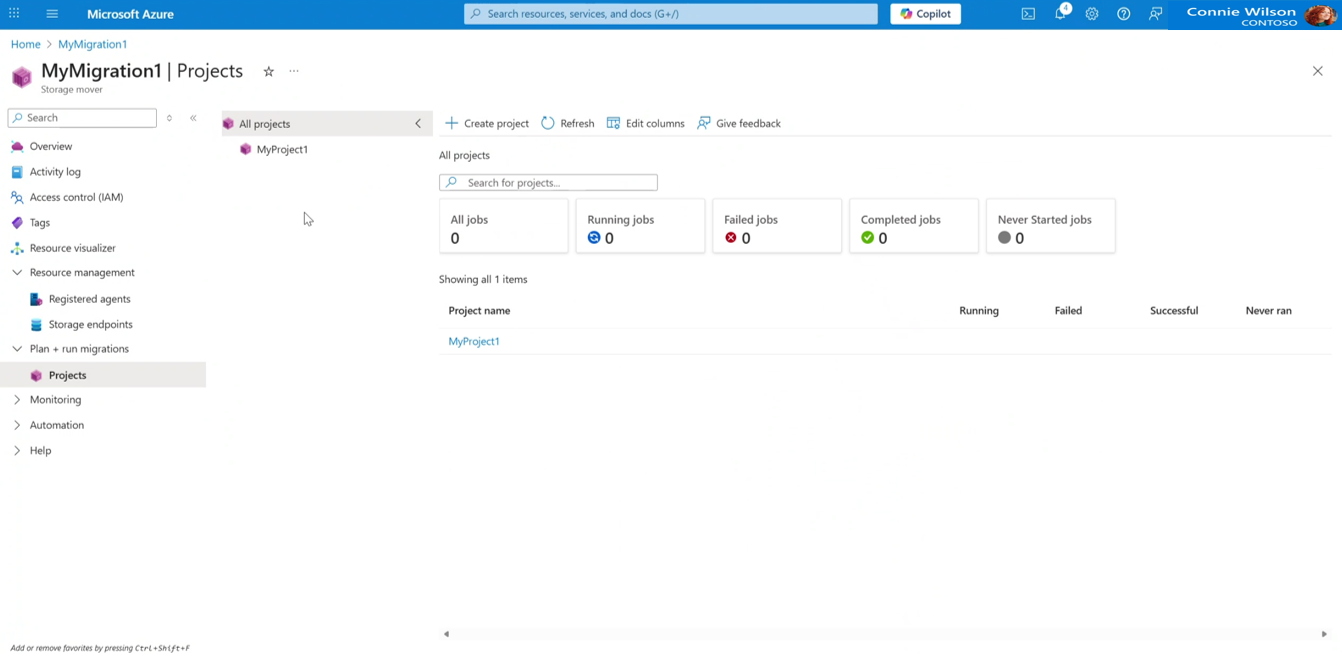Viewport: 1342px width, 656px height.
Task: Click the horizontal scrollbar right arrow
Action: 1324,634
